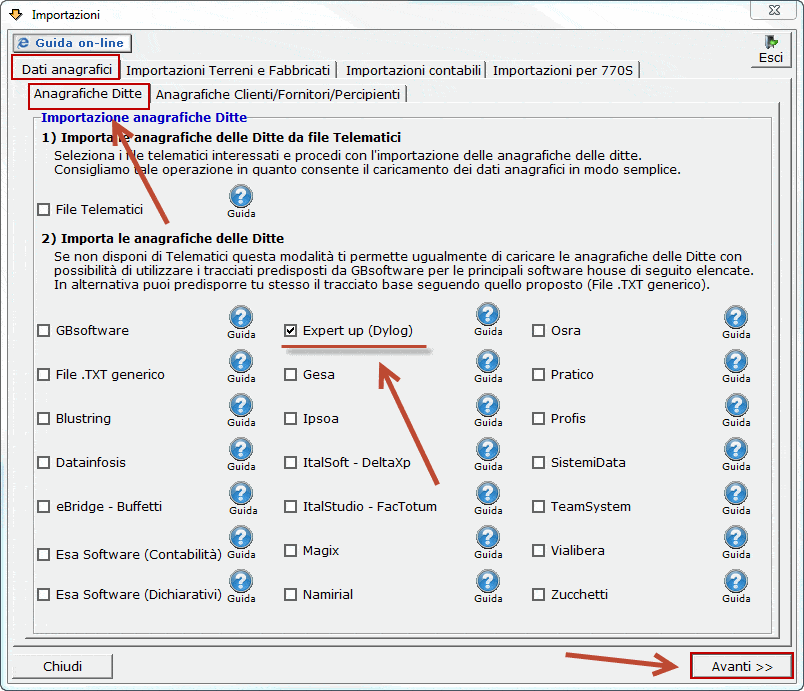This screenshot has height=691, width=804.
Task: Uncheck the Expert up (Dylog) checkbox
Action: coord(291,330)
